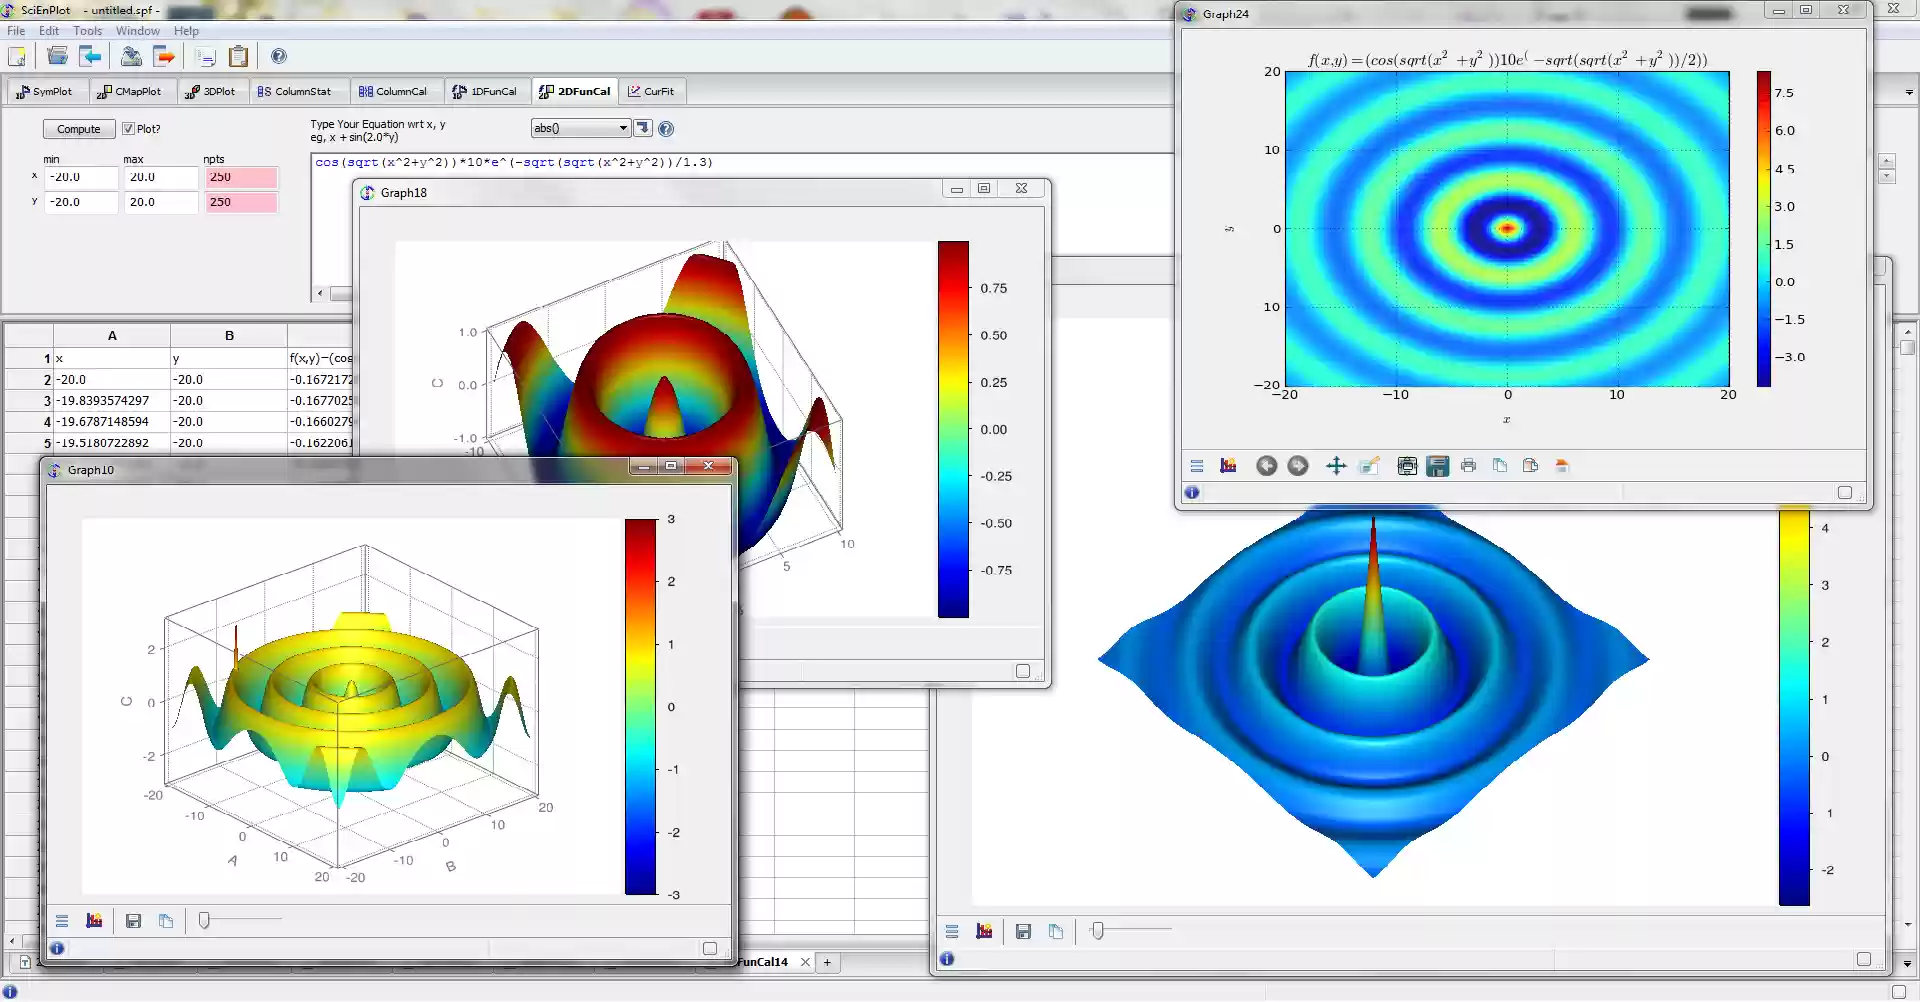
Task: Copy Graph10 using the copy icon
Action: [x=166, y=921]
